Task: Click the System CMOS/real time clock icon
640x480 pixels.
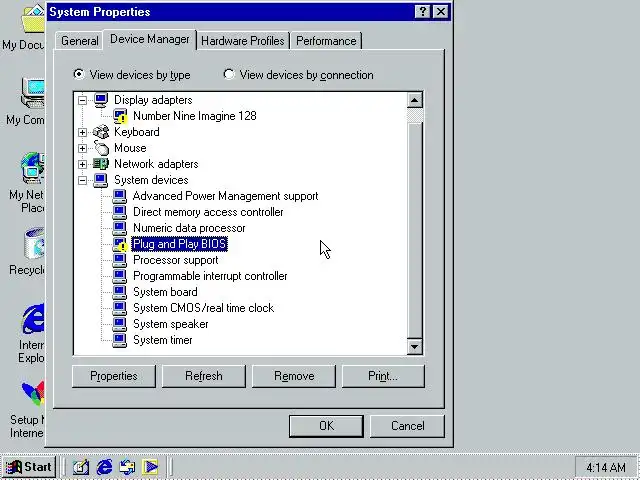Action: pos(120,308)
